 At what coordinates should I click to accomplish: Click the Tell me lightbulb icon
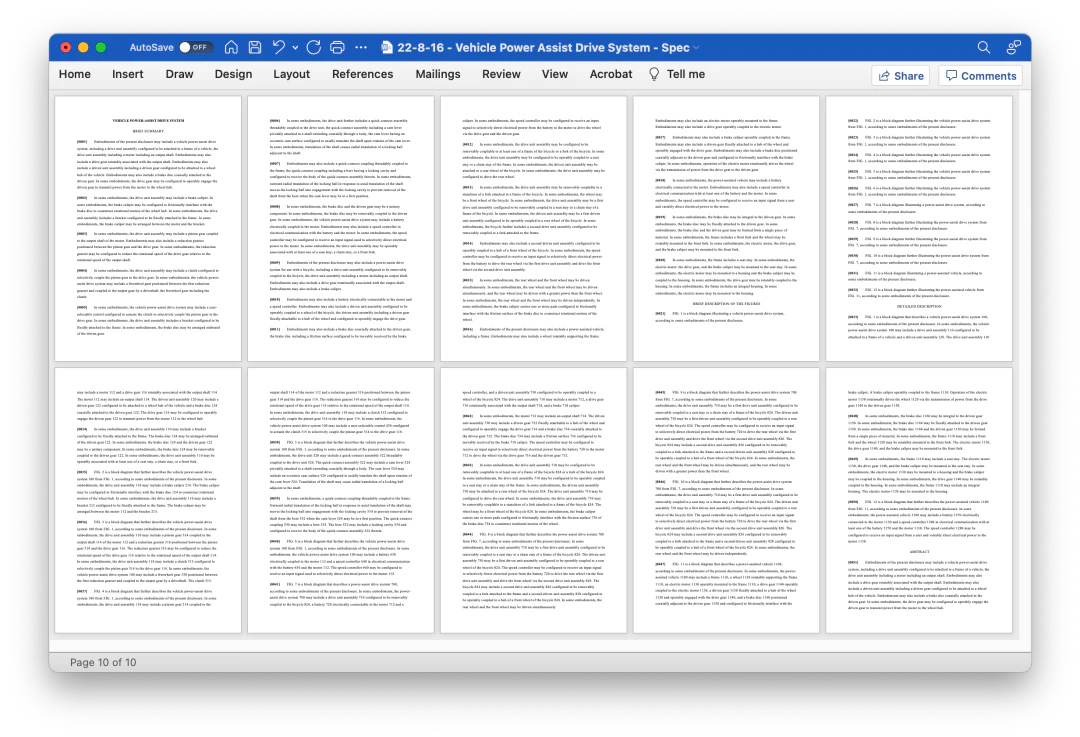tap(654, 74)
